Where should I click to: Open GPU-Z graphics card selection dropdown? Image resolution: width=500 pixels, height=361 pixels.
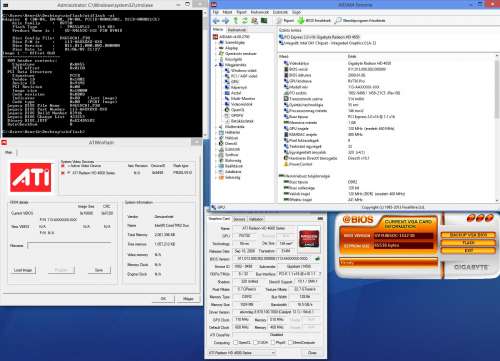[x=242, y=353]
